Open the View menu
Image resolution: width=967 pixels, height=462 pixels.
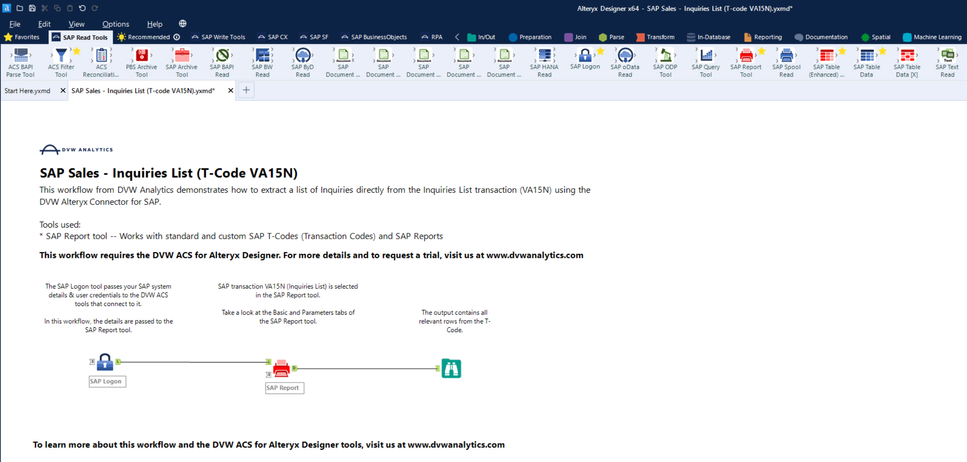coord(76,24)
